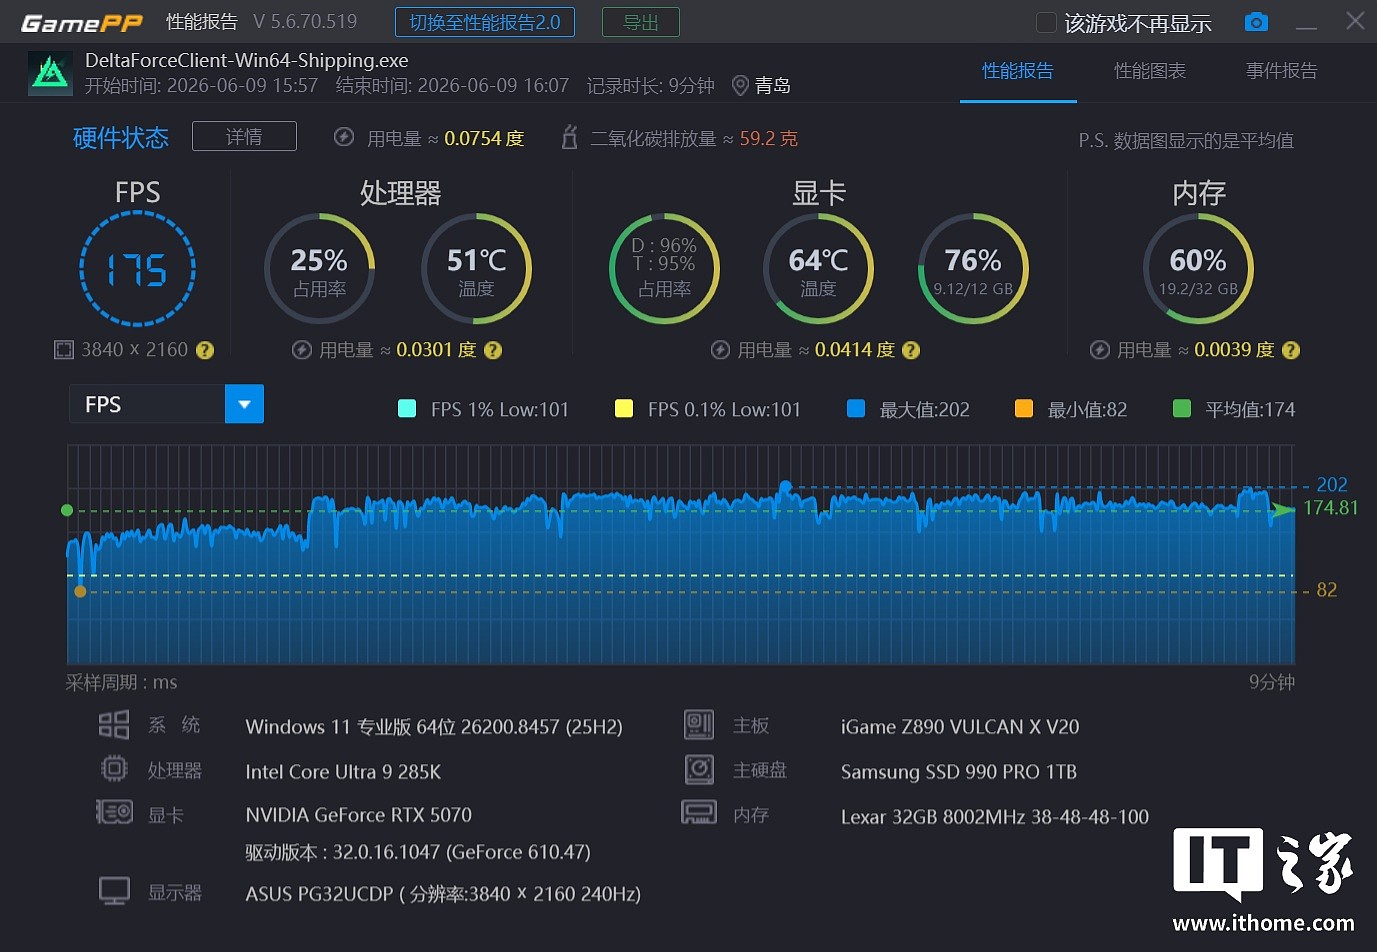The image size is (1377, 952).
Task: Click the motherboard icon
Action: click(699, 725)
